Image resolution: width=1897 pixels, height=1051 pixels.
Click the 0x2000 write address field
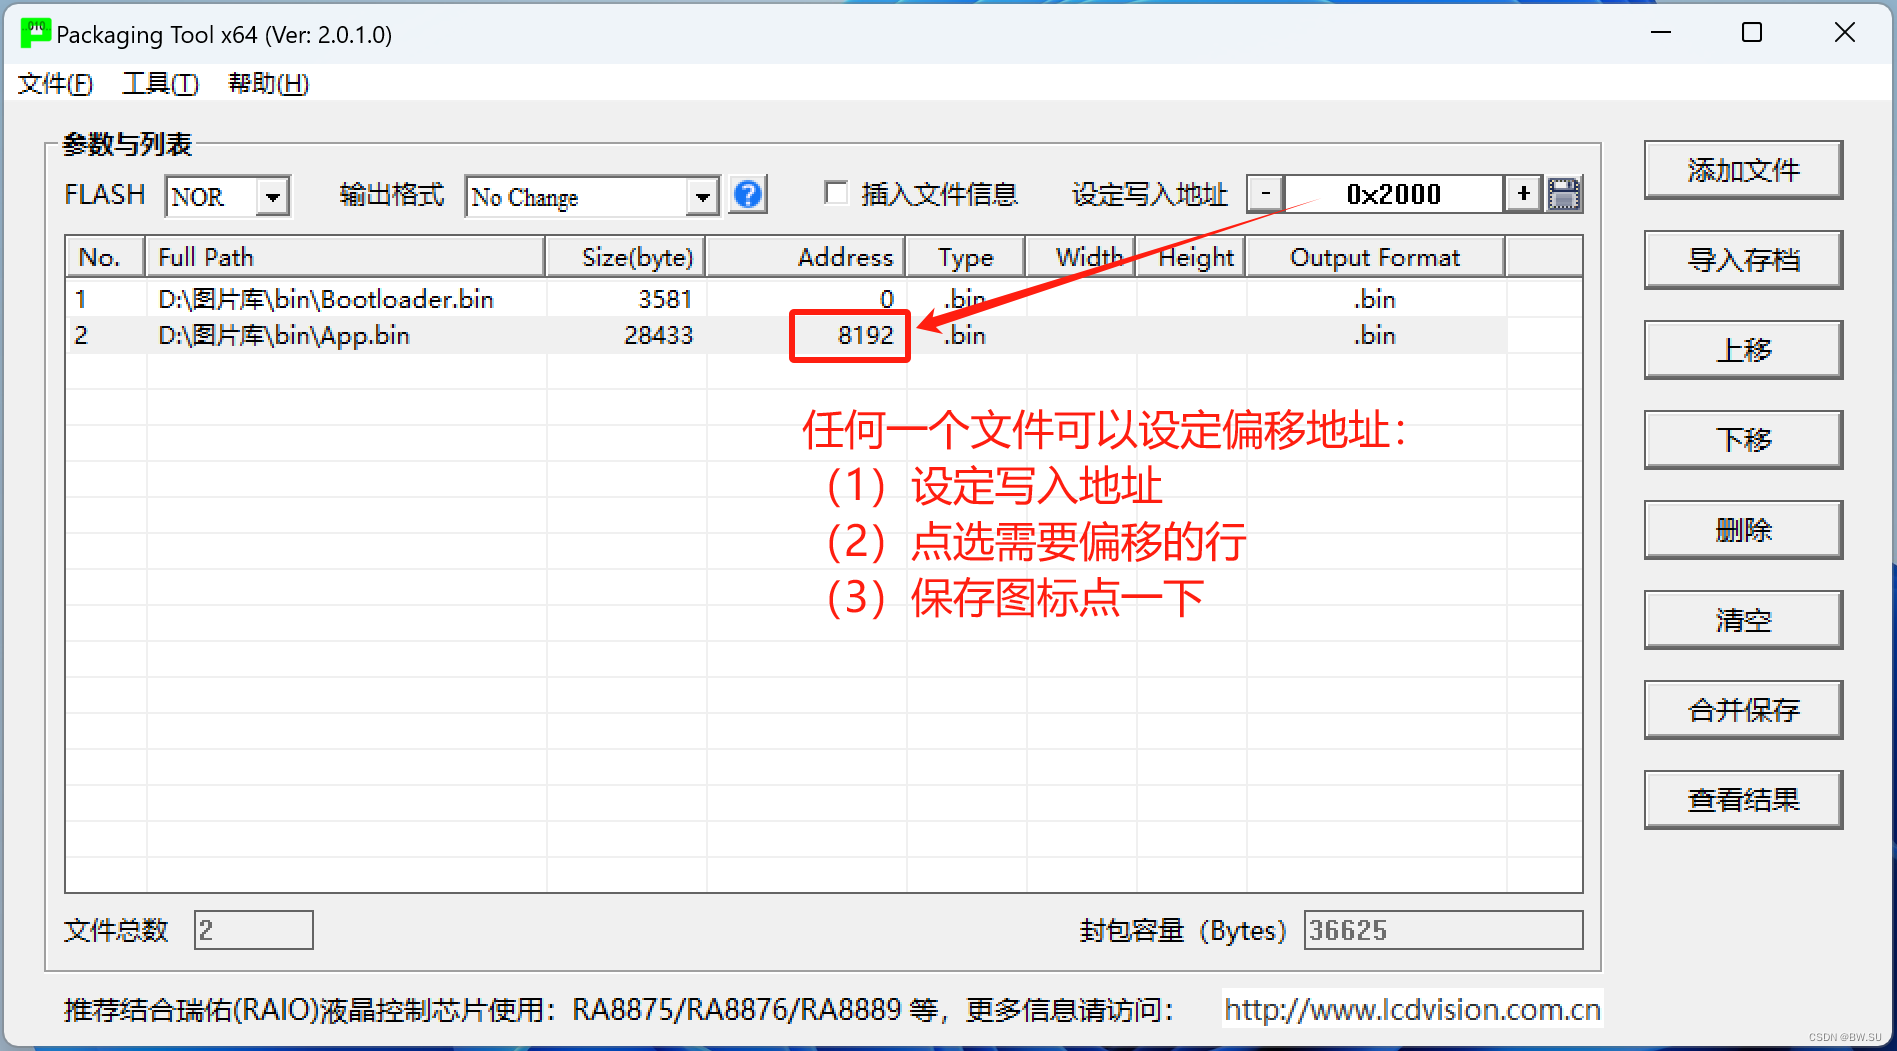pyautogui.click(x=1394, y=194)
